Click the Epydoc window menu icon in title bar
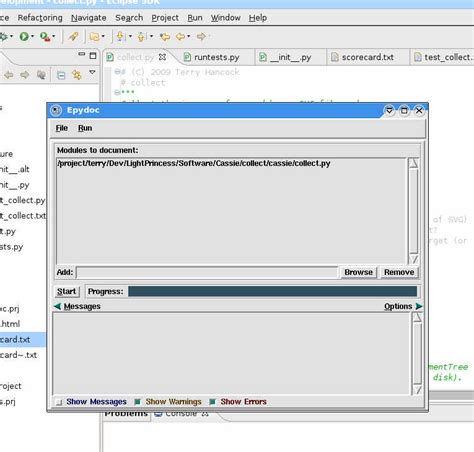This screenshot has width=474, height=452. pyautogui.click(x=56, y=110)
